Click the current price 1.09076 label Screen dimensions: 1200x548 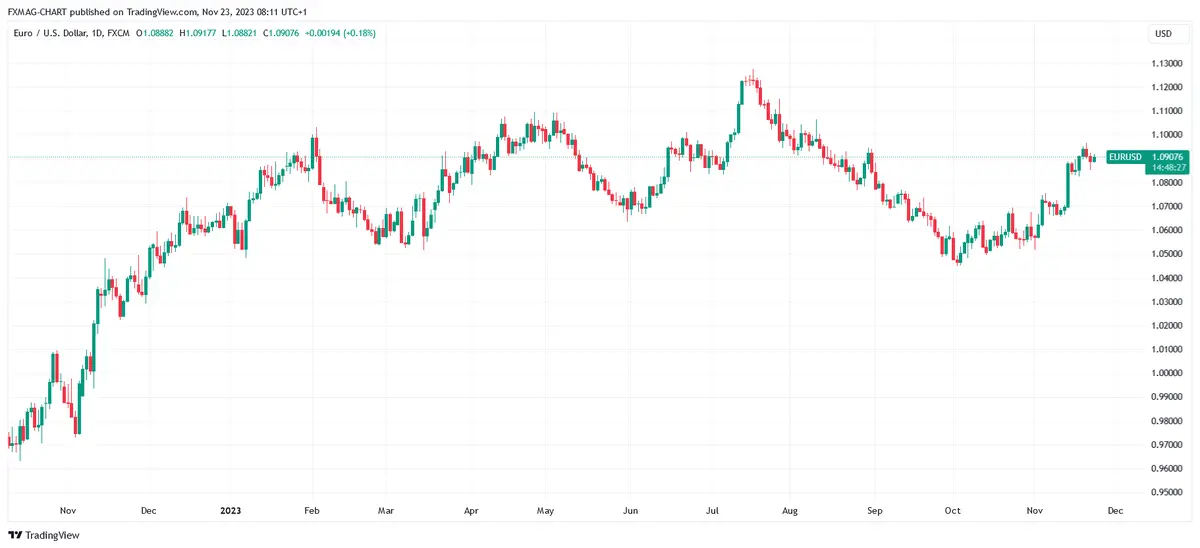(x=1167, y=157)
